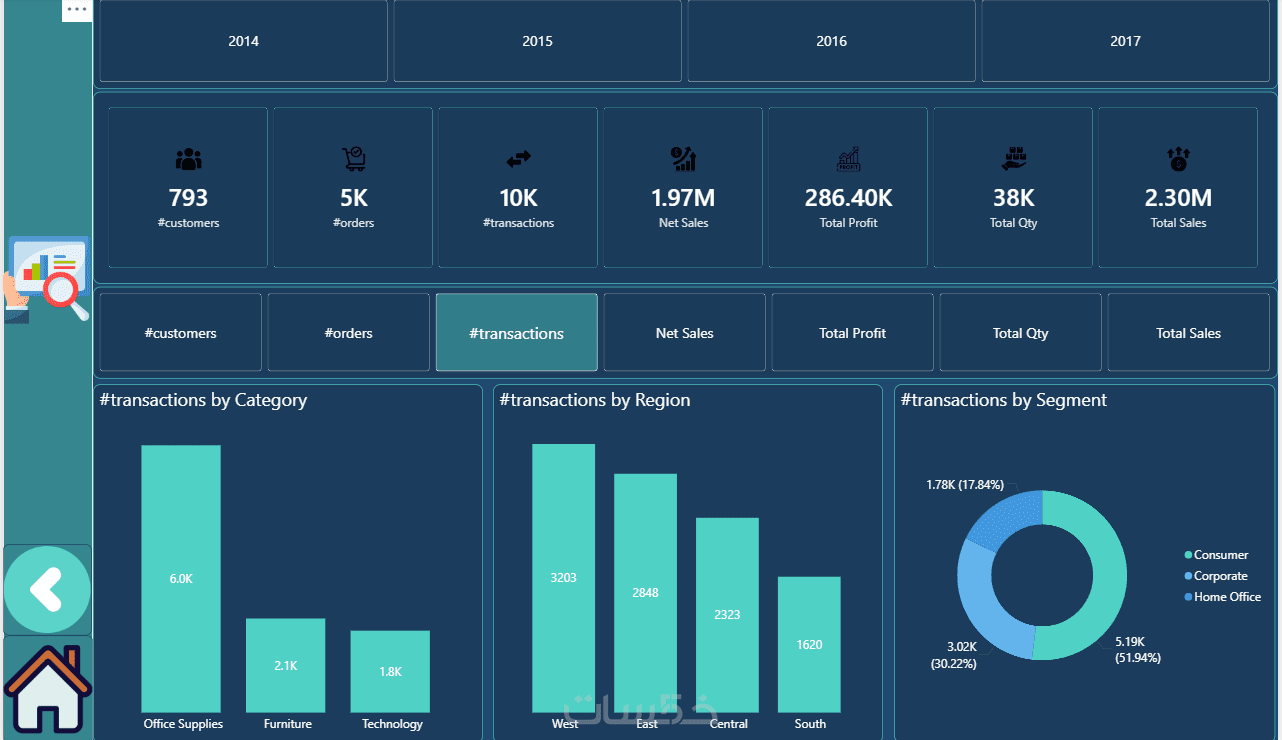1282x740 pixels.
Task: Click the "#transactions by Category" chart title
Action: 203,400
